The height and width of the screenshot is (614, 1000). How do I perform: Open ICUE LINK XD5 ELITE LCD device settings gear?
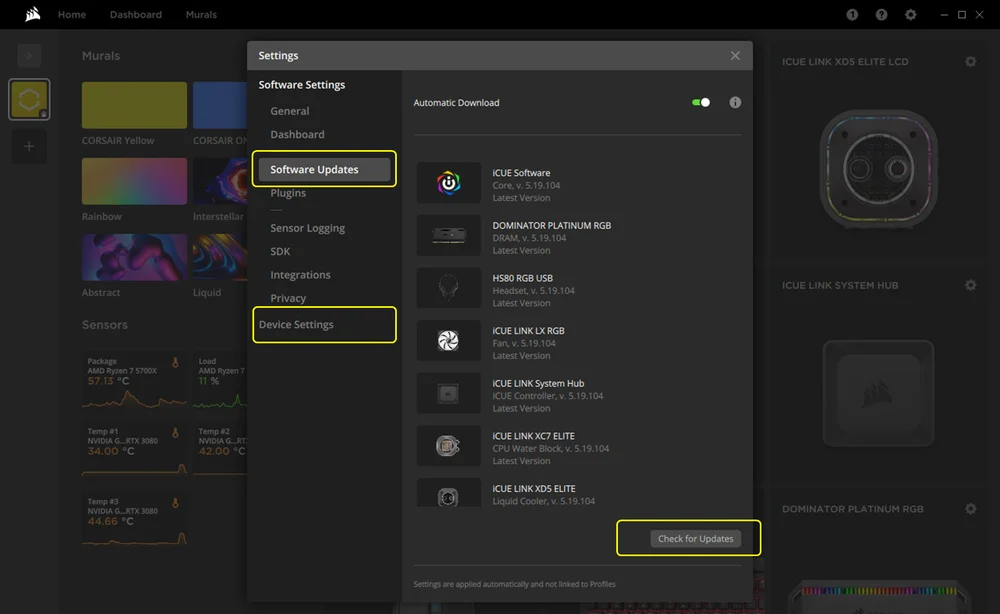(x=970, y=61)
